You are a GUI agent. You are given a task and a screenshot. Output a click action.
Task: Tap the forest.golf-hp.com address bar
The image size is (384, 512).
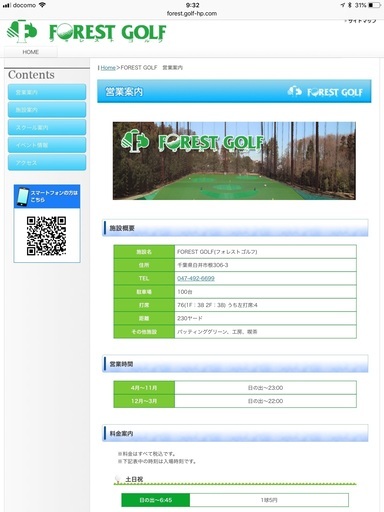click(192, 13)
